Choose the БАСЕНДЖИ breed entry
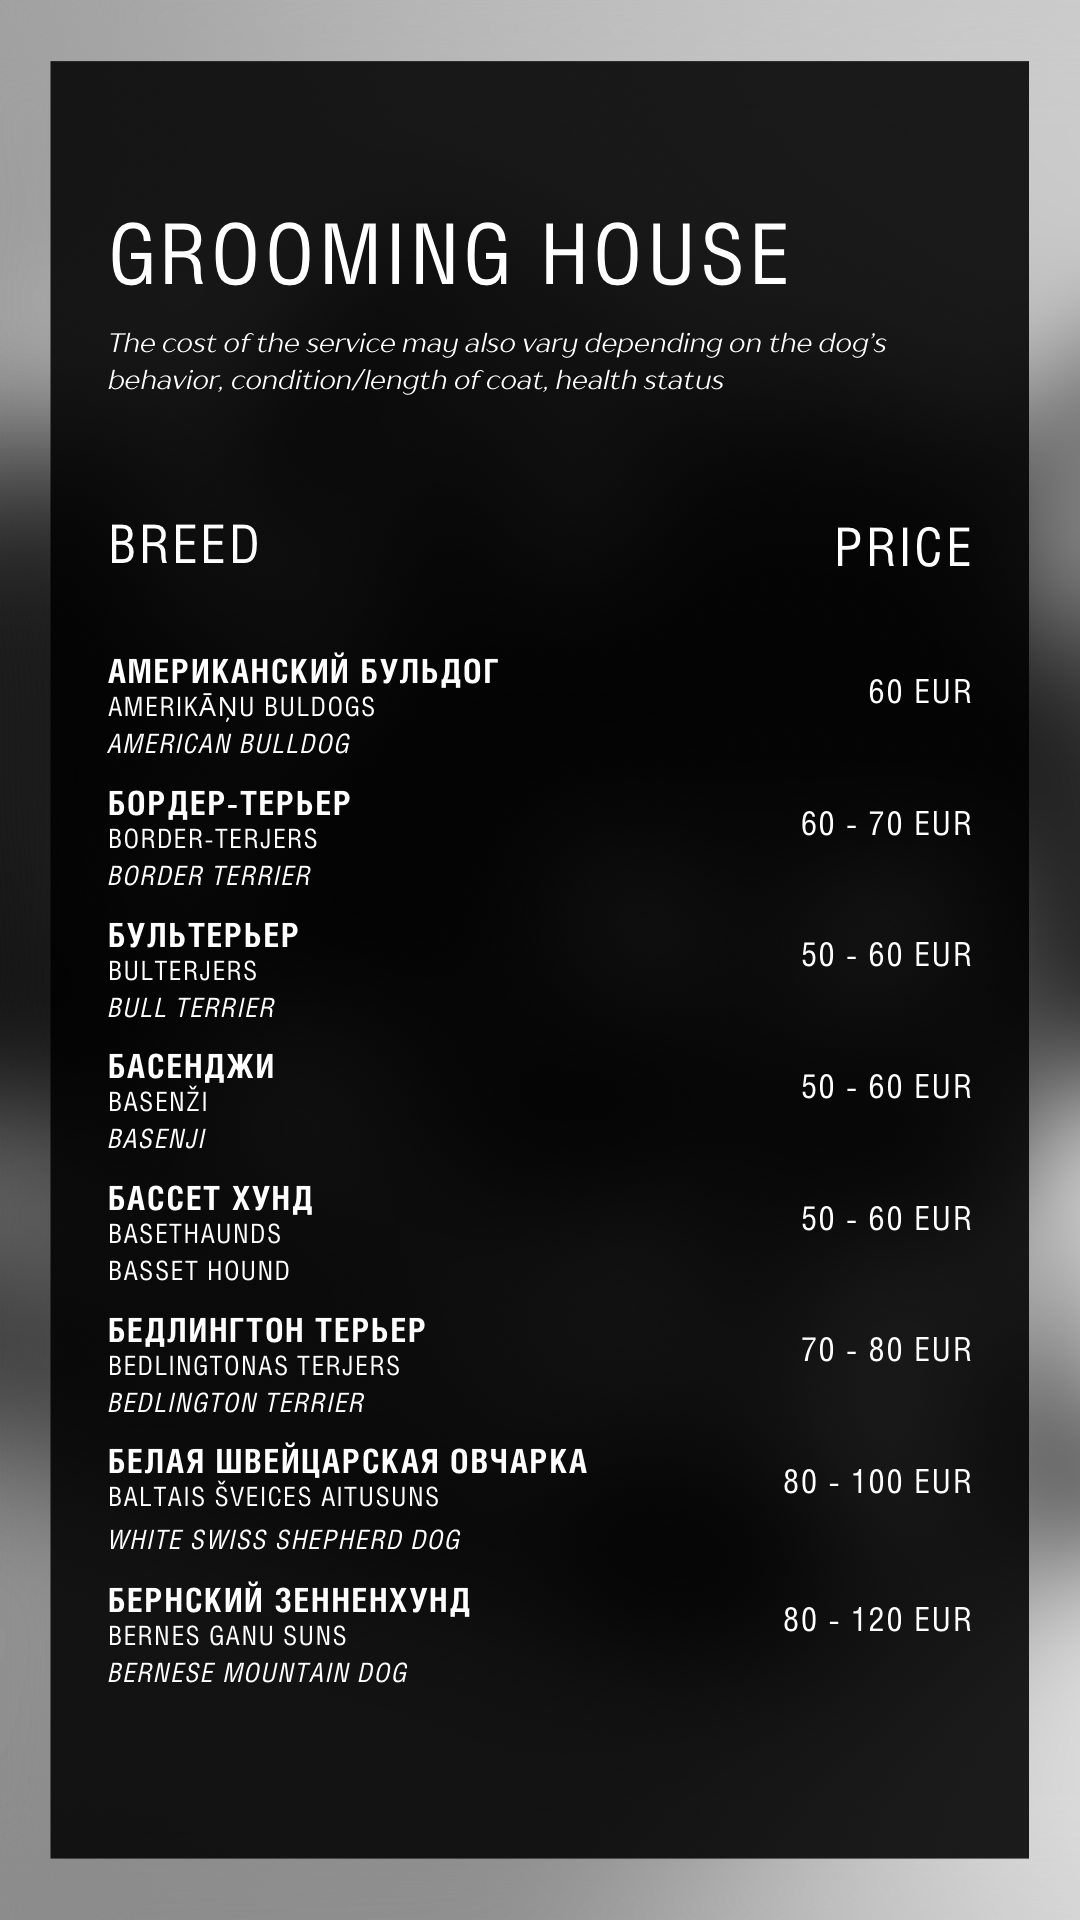 coord(191,1067)
